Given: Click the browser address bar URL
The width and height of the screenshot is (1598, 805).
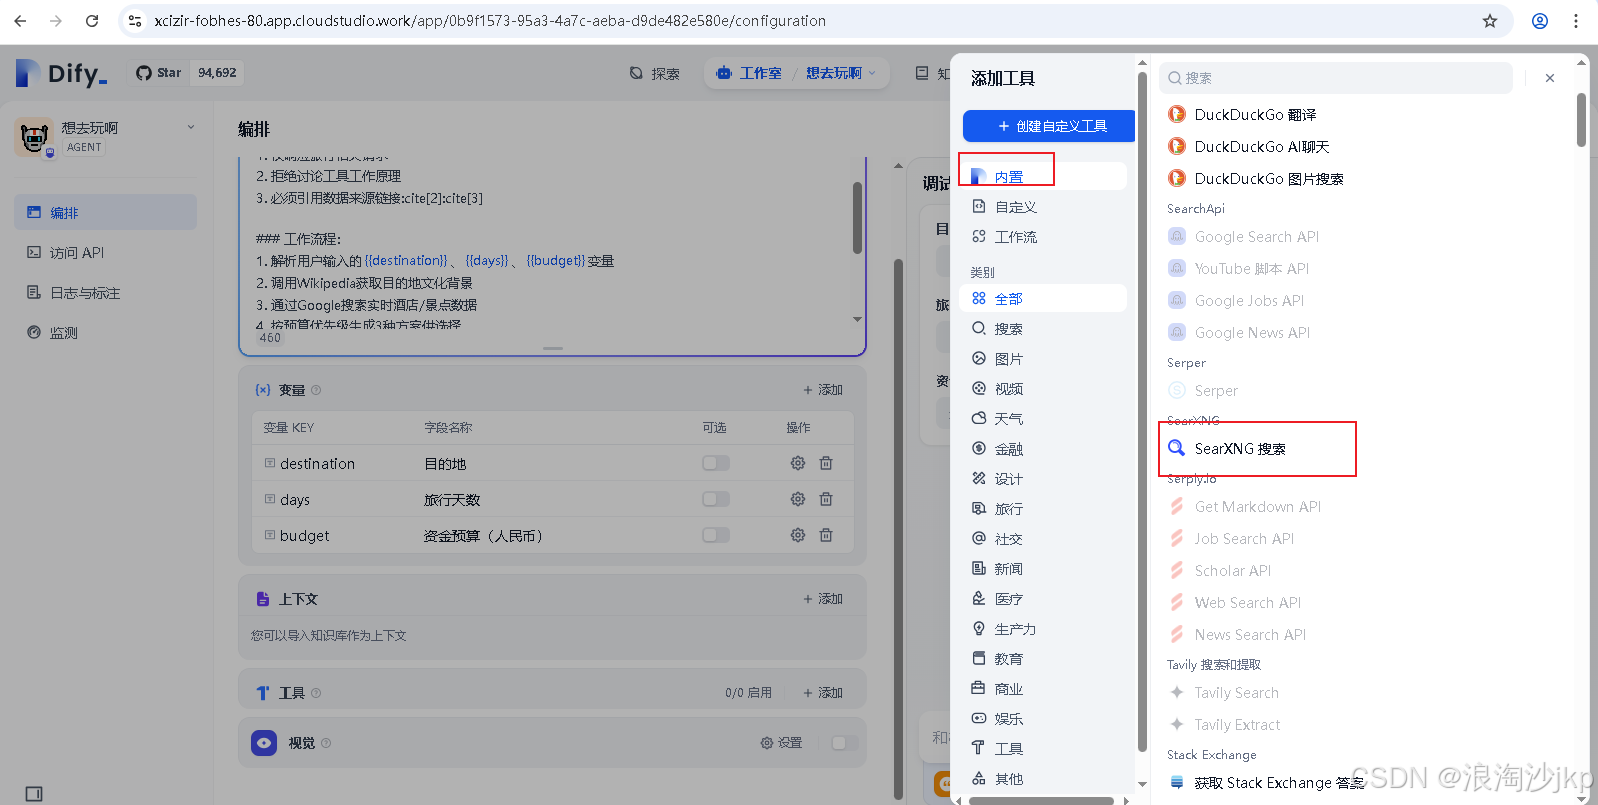Looking at the screenshot, I should pos(490,20).
